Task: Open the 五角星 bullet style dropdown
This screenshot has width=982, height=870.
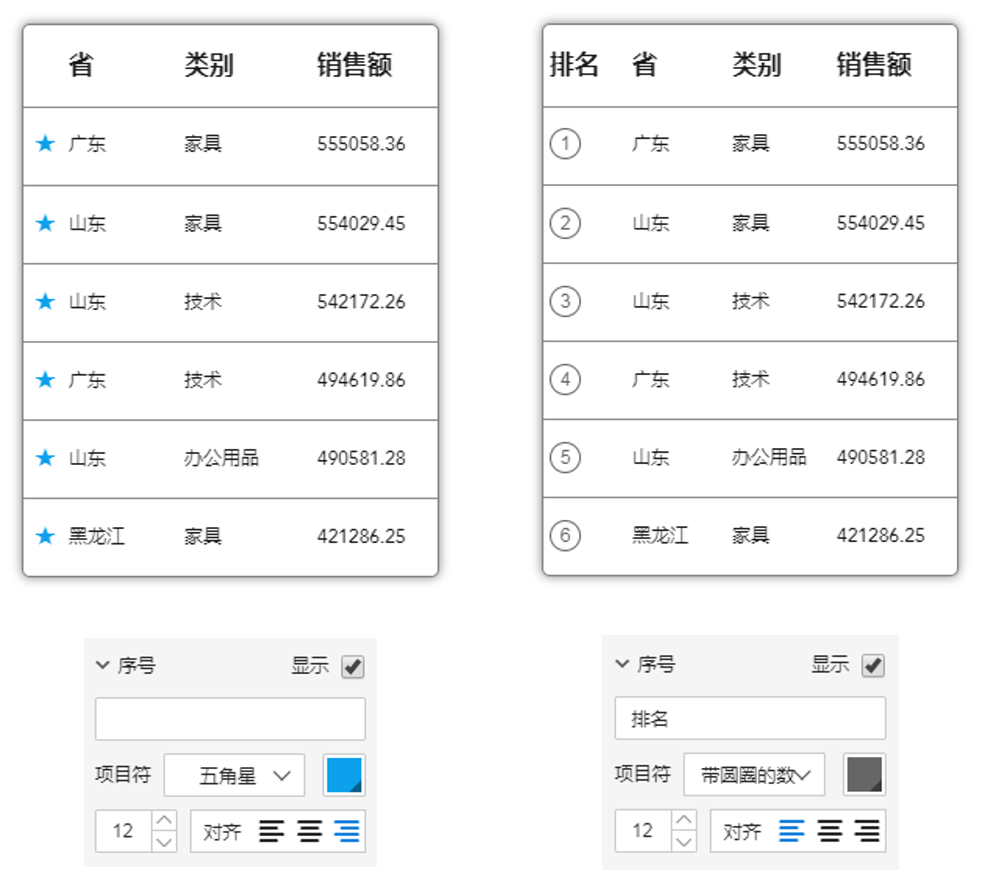Action: tap(234, 775)
